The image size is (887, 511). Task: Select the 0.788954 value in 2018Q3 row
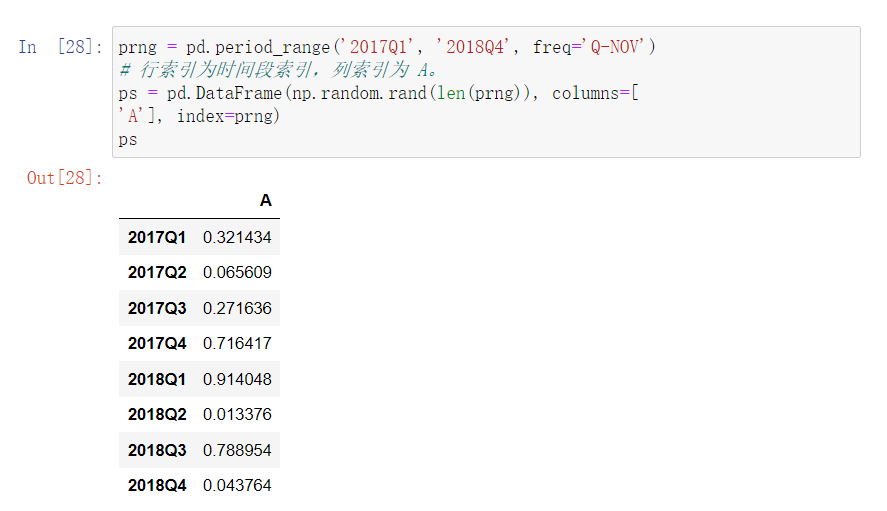coord(237,450)
